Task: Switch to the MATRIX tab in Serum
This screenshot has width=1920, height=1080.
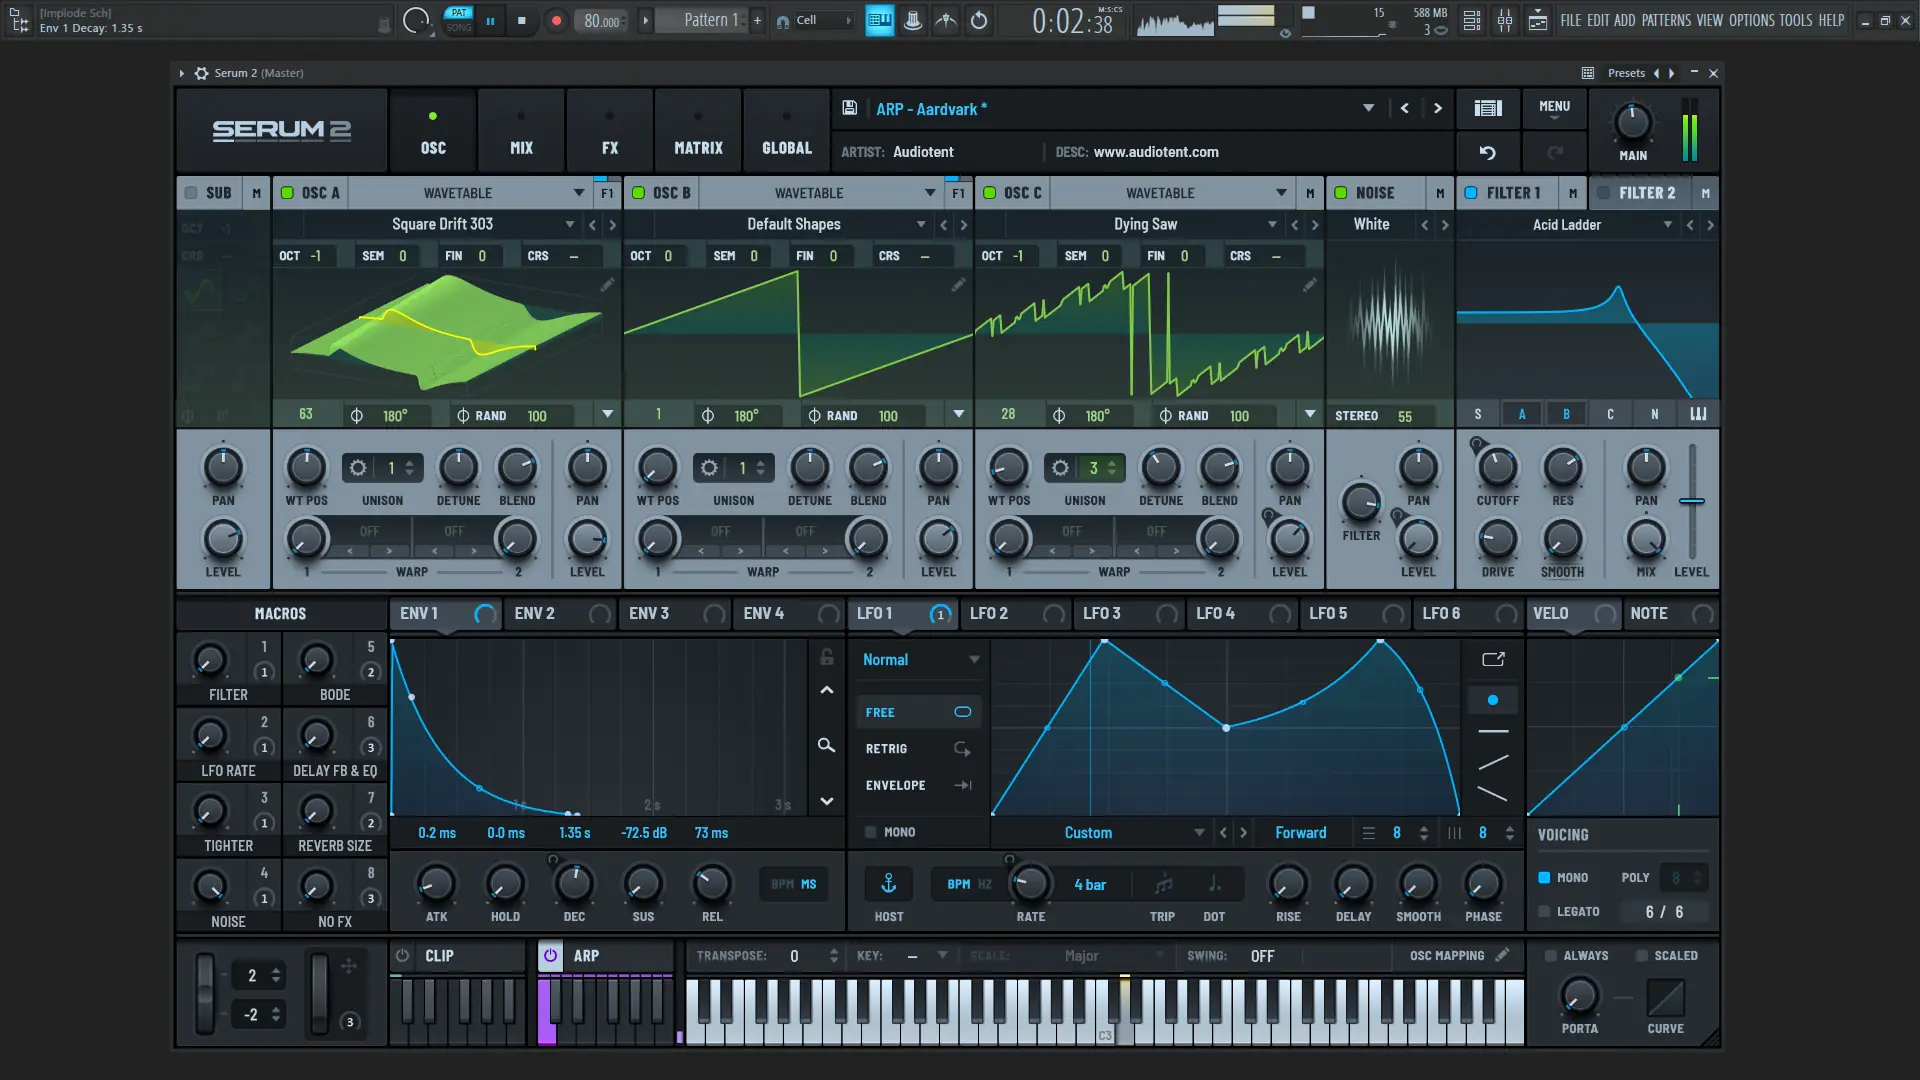Action: click(697, 130)
